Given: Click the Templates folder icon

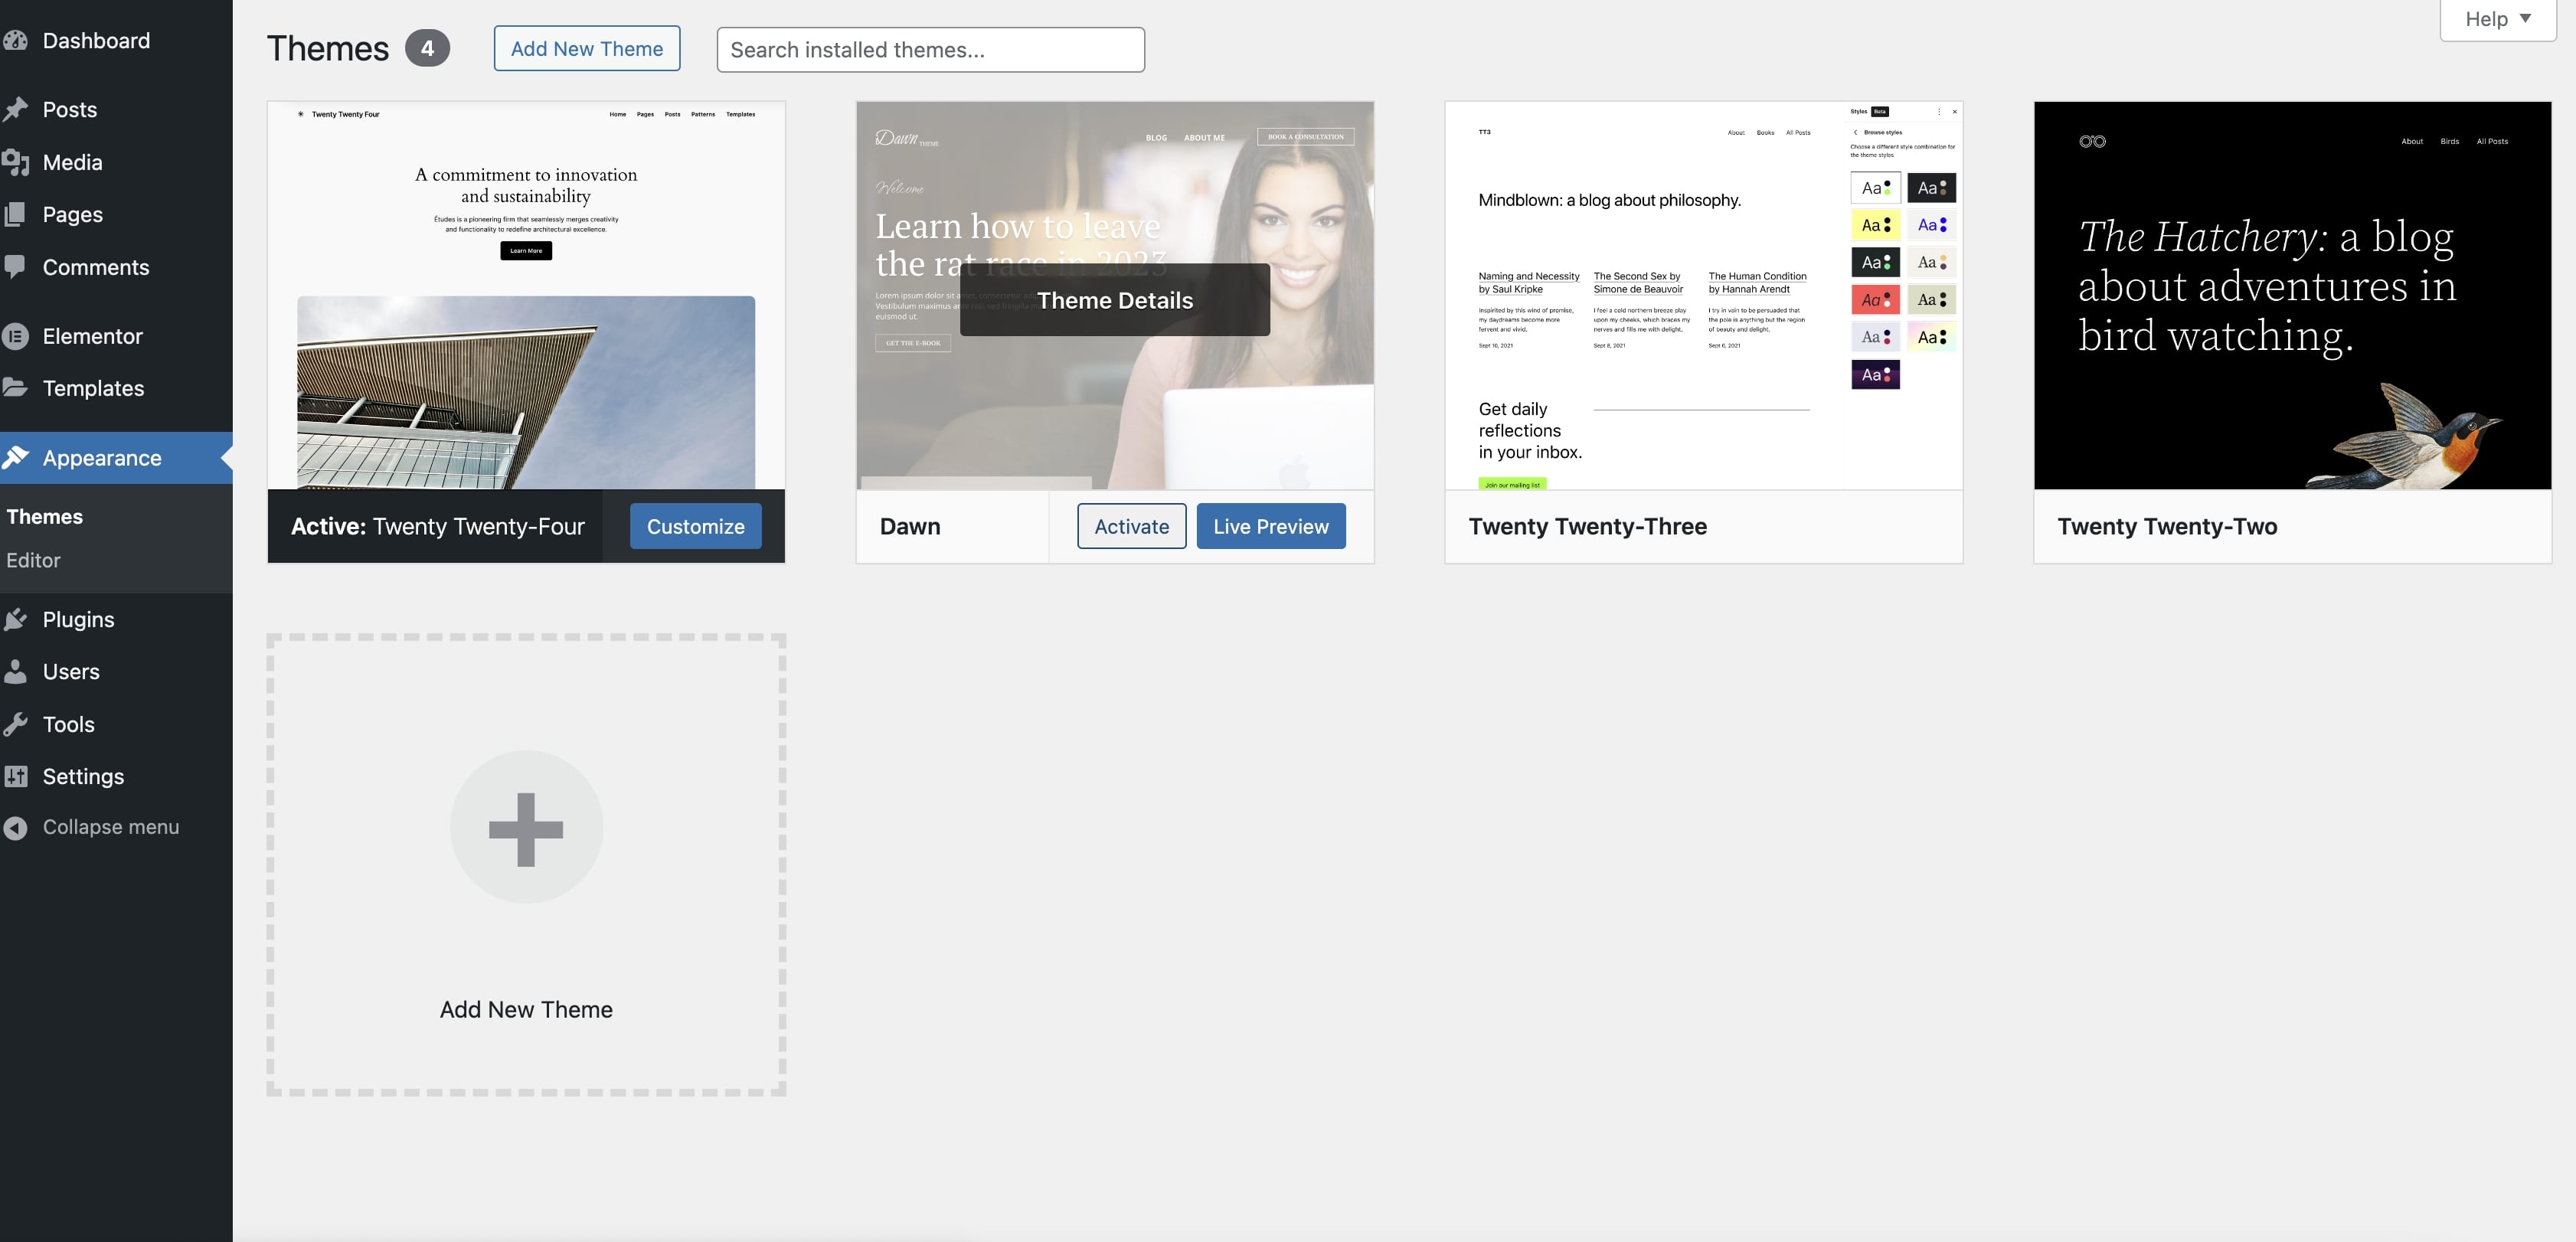Looking at the screenshot, I should tap(15, 388).
